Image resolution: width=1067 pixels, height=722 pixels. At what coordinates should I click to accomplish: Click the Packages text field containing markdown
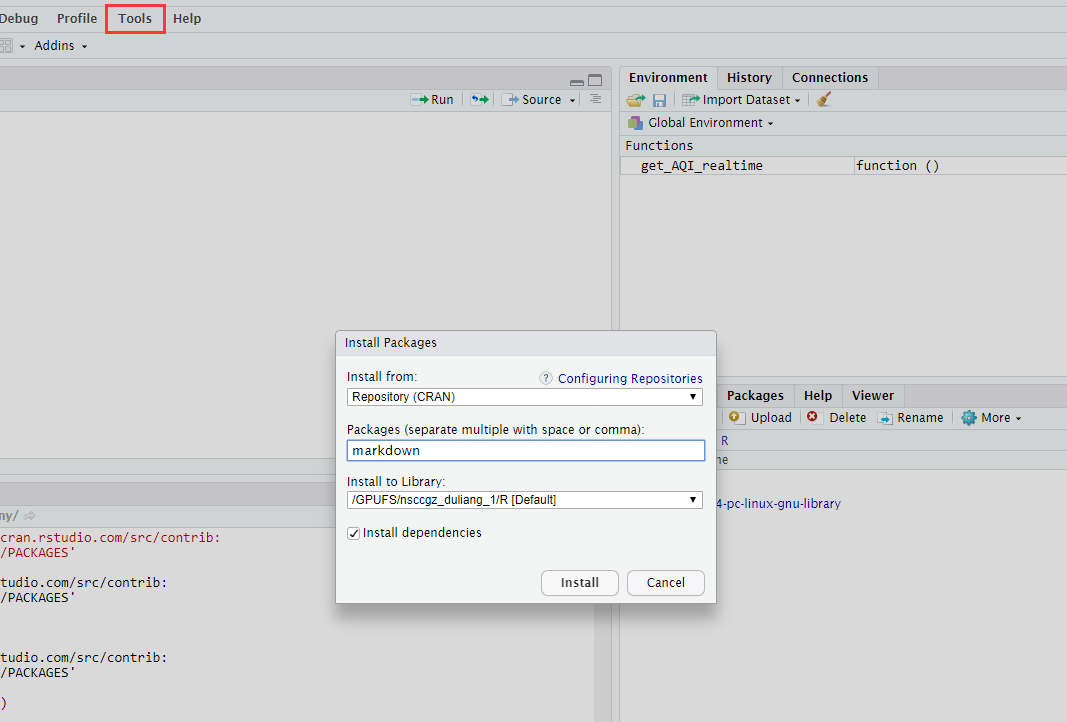525,450
